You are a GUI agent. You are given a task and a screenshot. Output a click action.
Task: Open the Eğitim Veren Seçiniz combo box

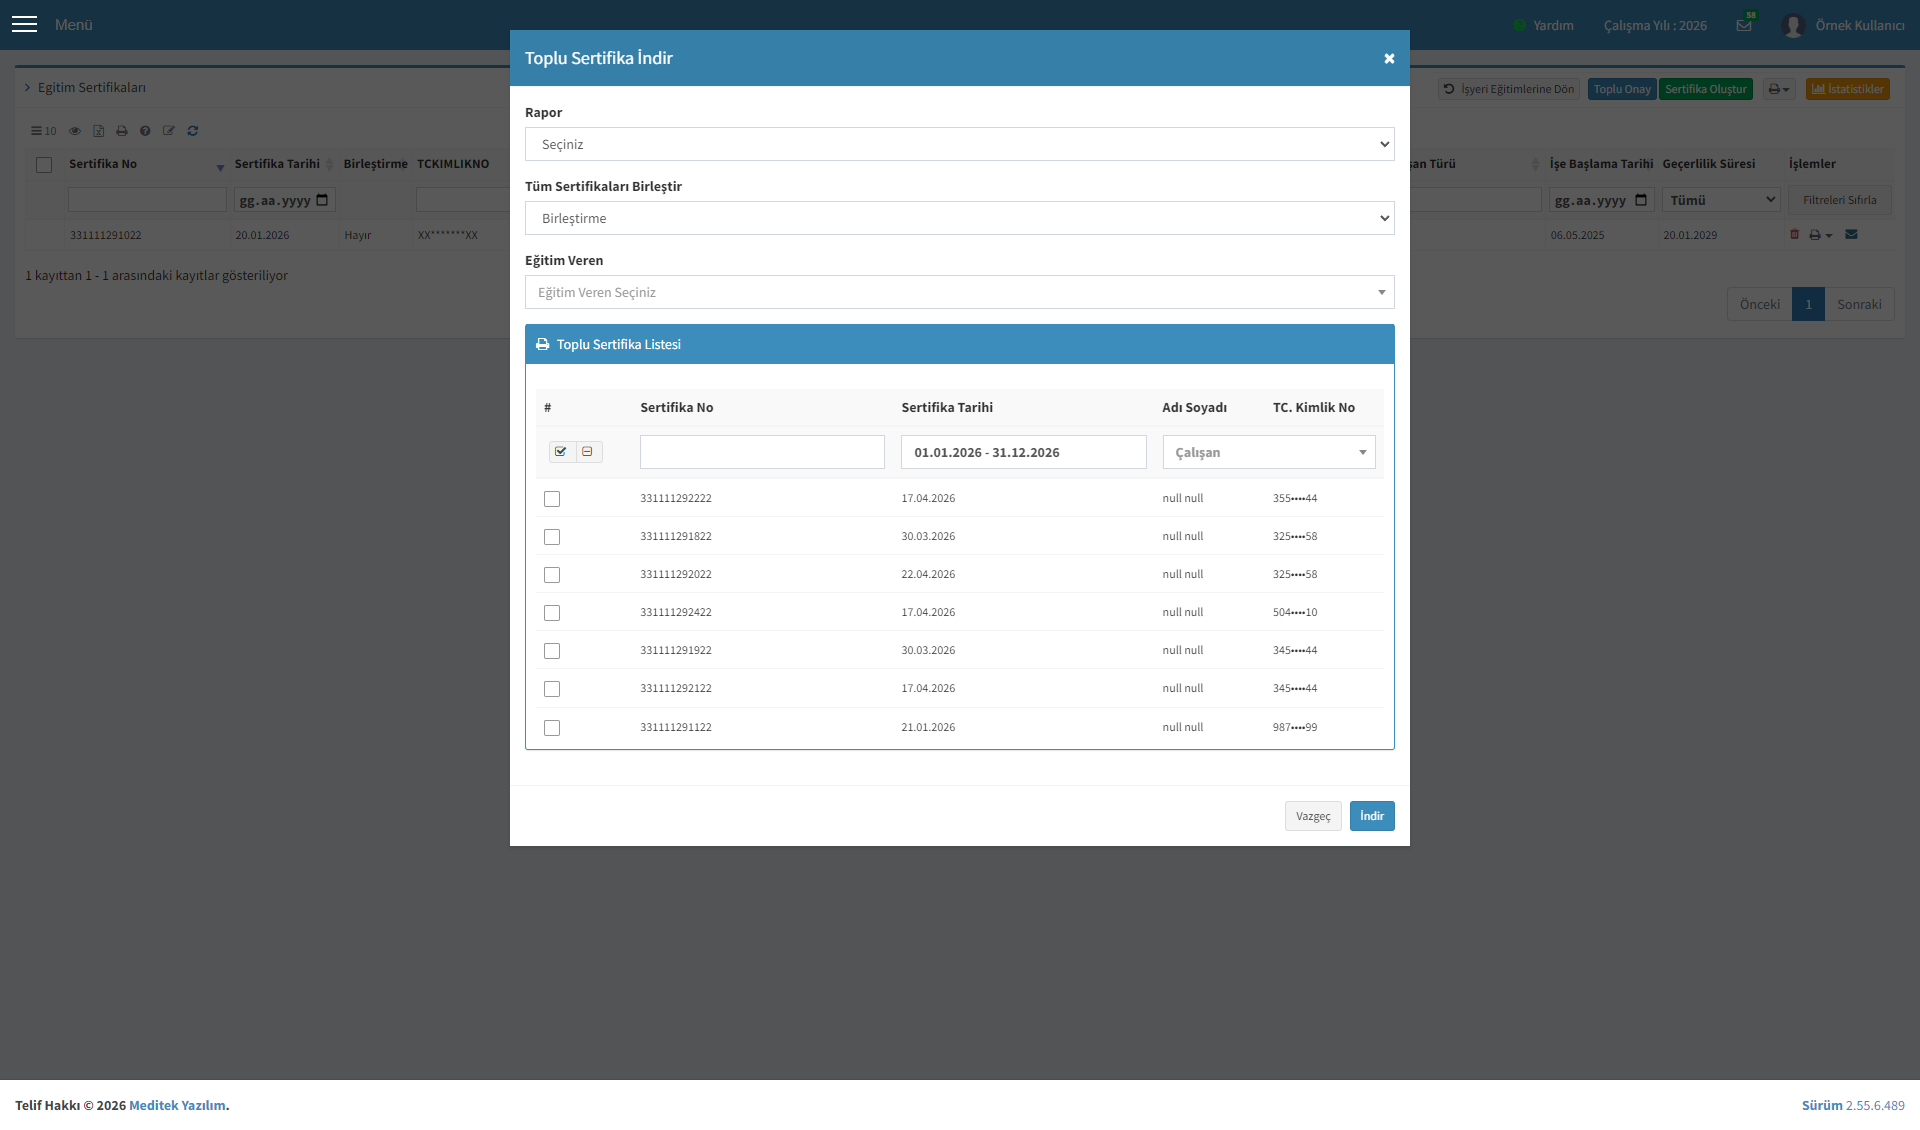(x=960, y=292)
